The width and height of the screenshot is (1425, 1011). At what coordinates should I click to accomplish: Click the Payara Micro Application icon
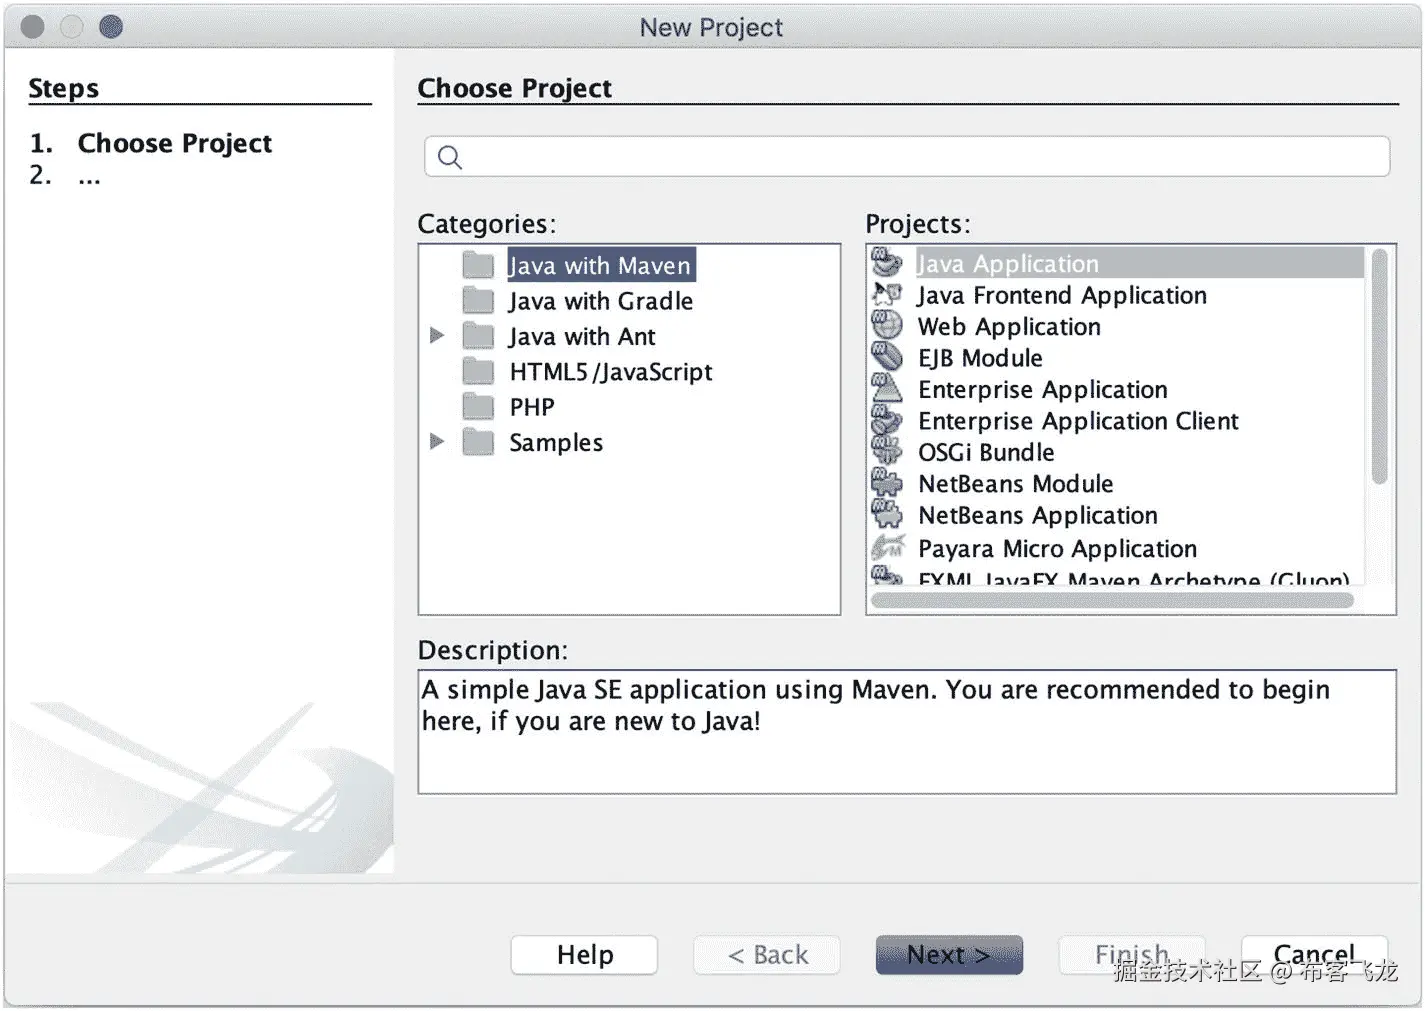click(x=886, y=548)
